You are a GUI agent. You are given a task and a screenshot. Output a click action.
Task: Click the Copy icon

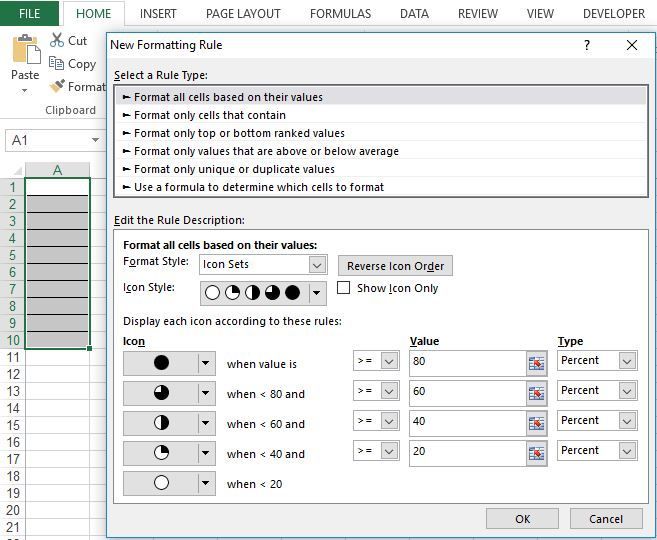56,63
